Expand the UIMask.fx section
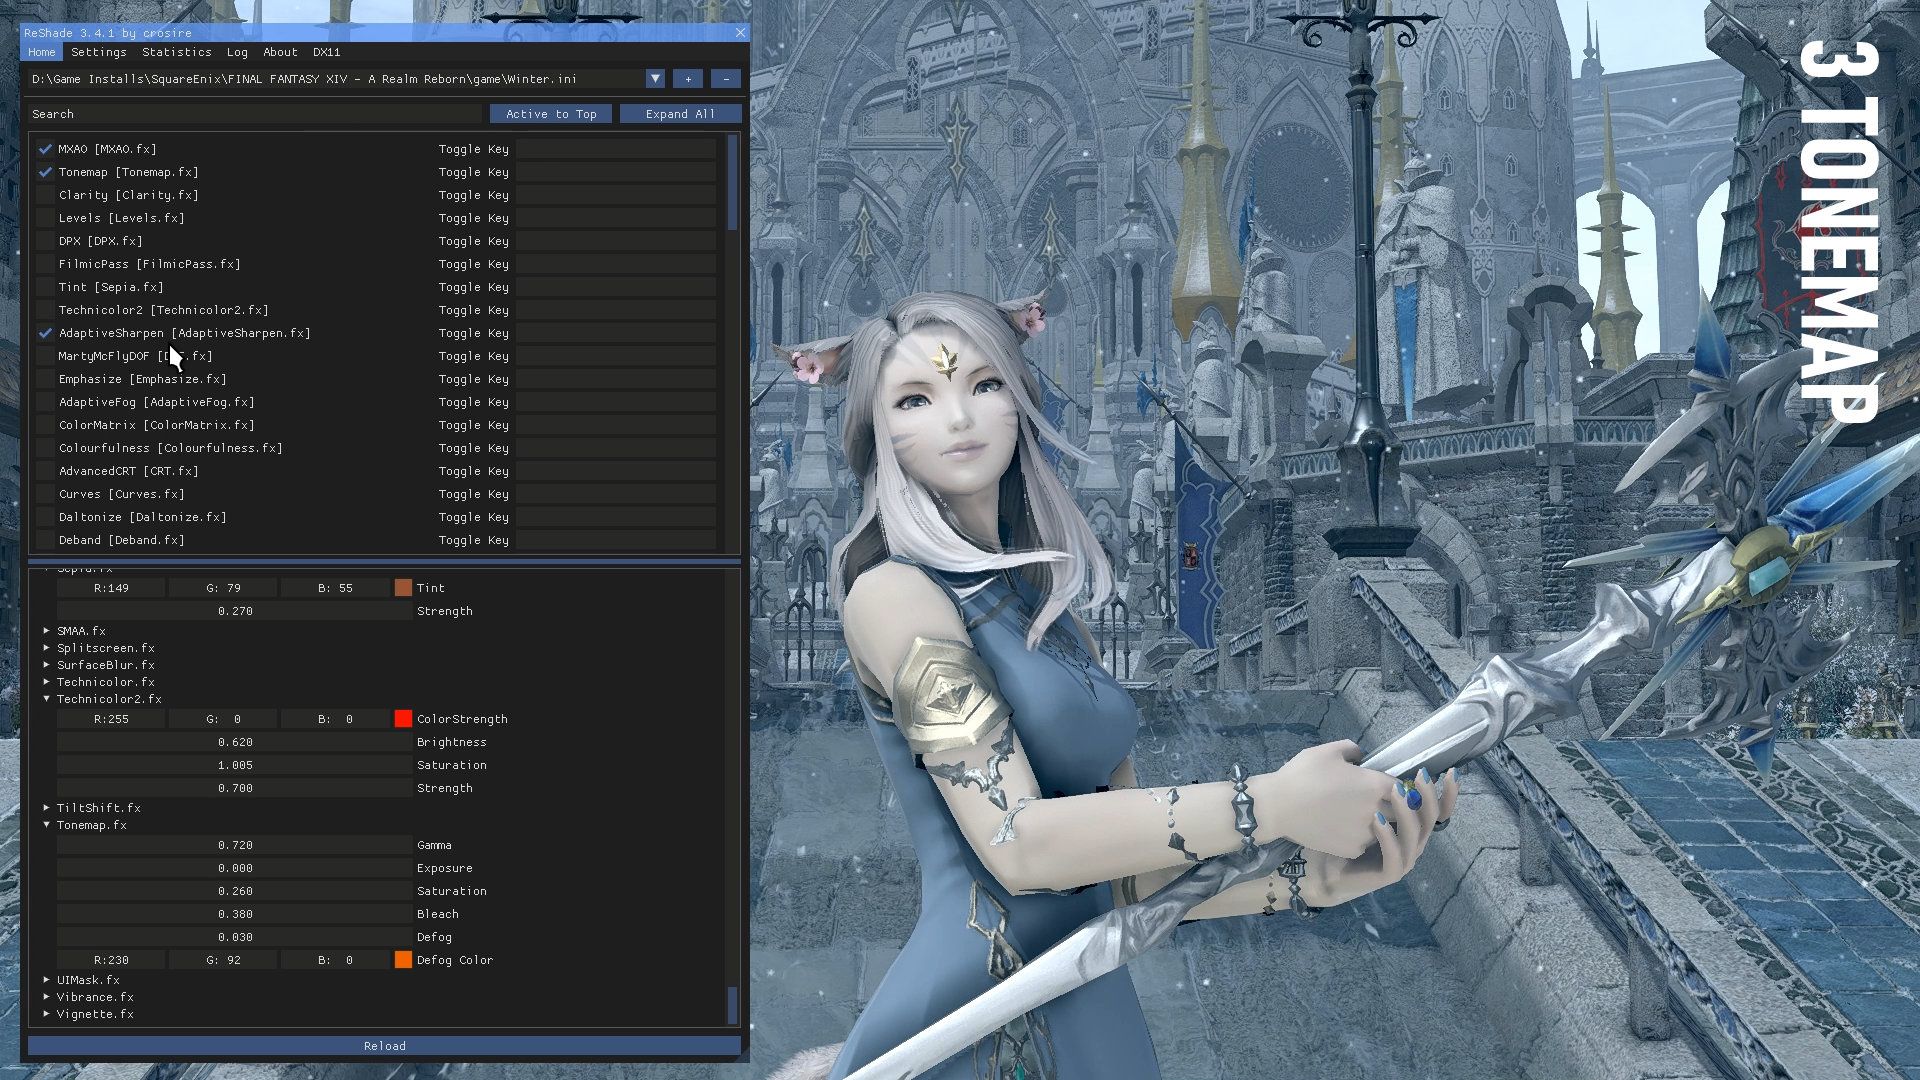 pos(47,980)
